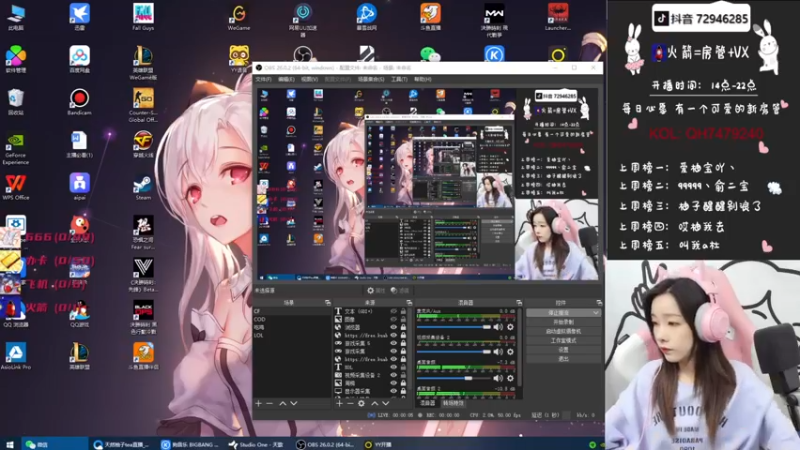Open the GeForce Experience desktop shortcut
The height and width of the screenshot is (450, 800).
click(x=15, y=148)
